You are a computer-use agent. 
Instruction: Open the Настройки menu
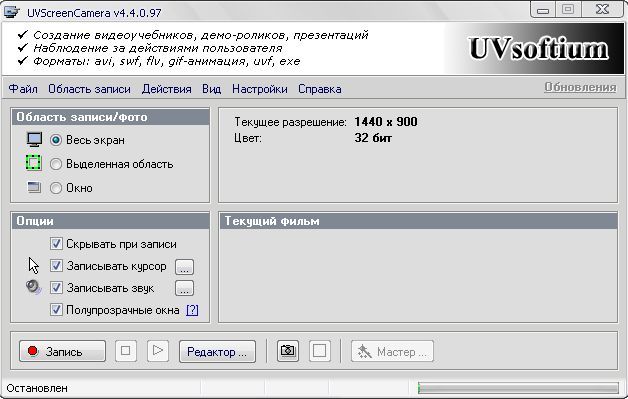(x=260, y=89)
